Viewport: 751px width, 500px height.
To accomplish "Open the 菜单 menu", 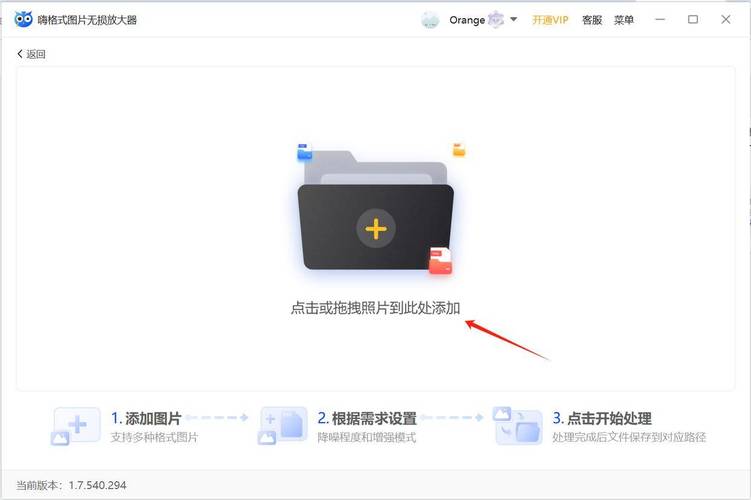I will click(x=624, y=20).
